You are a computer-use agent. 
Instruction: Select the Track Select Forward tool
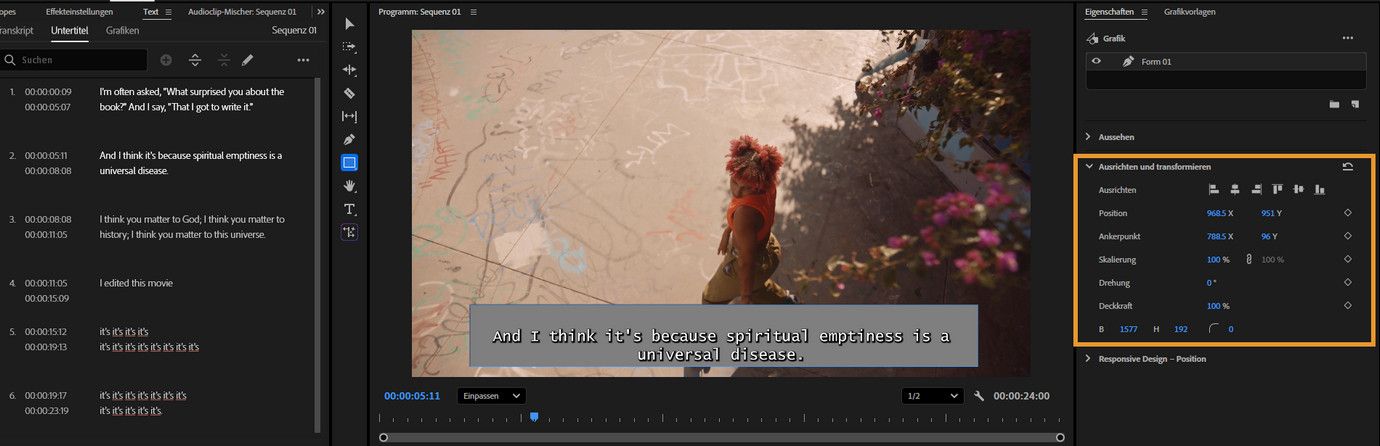(349, 46)
